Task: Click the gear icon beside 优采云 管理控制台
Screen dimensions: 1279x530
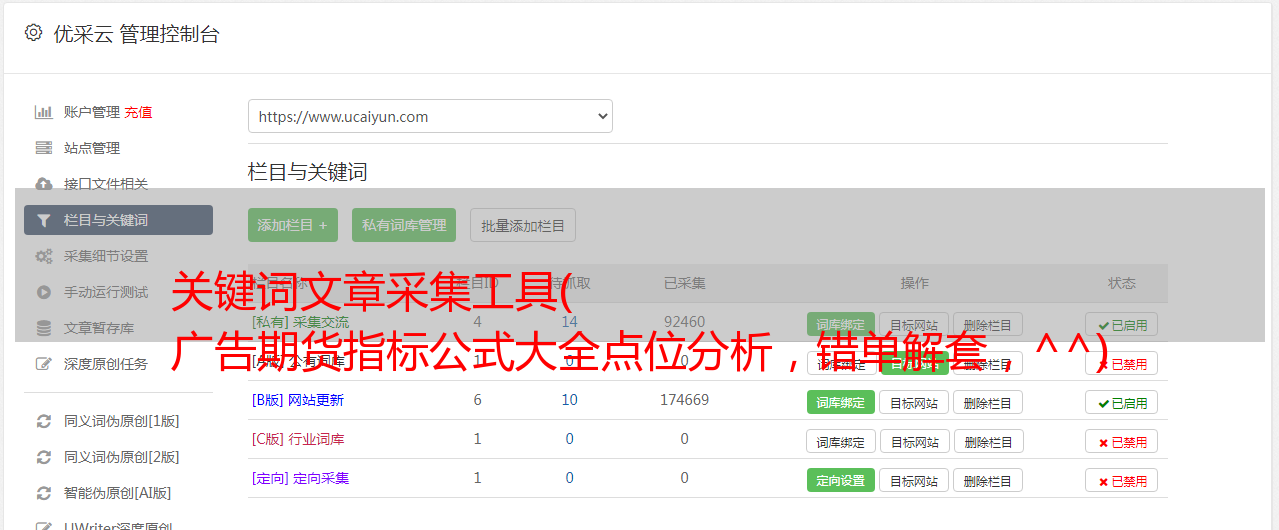Action: (x=33, y=33)
